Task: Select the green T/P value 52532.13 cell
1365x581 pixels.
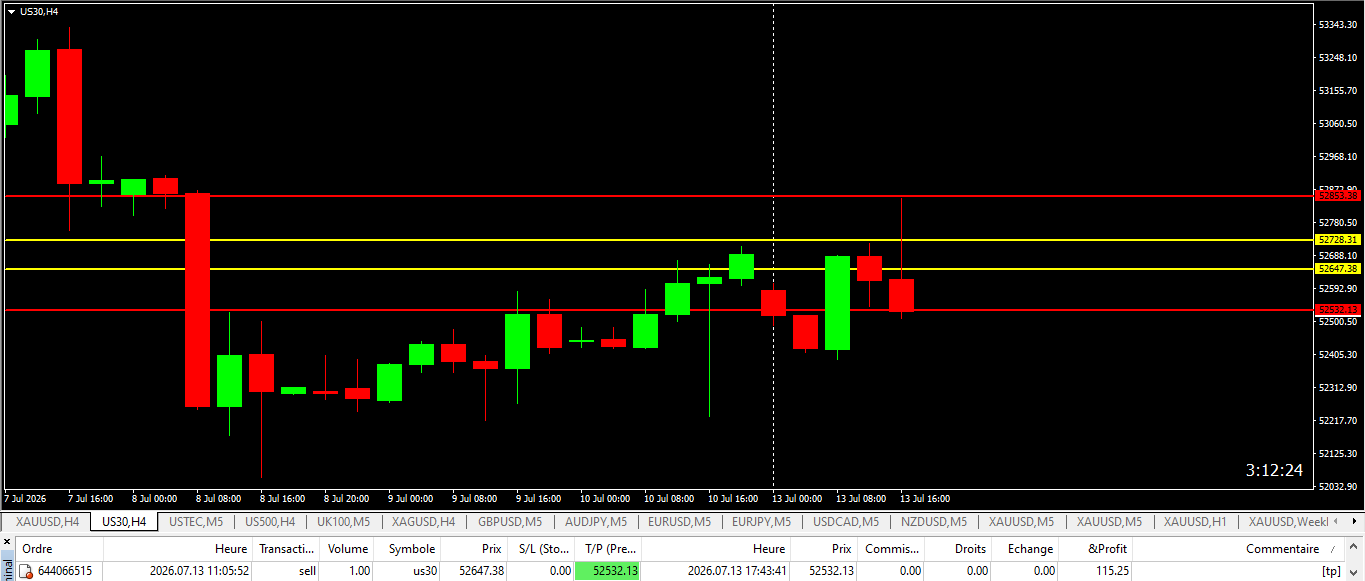Action: point(608,571)
